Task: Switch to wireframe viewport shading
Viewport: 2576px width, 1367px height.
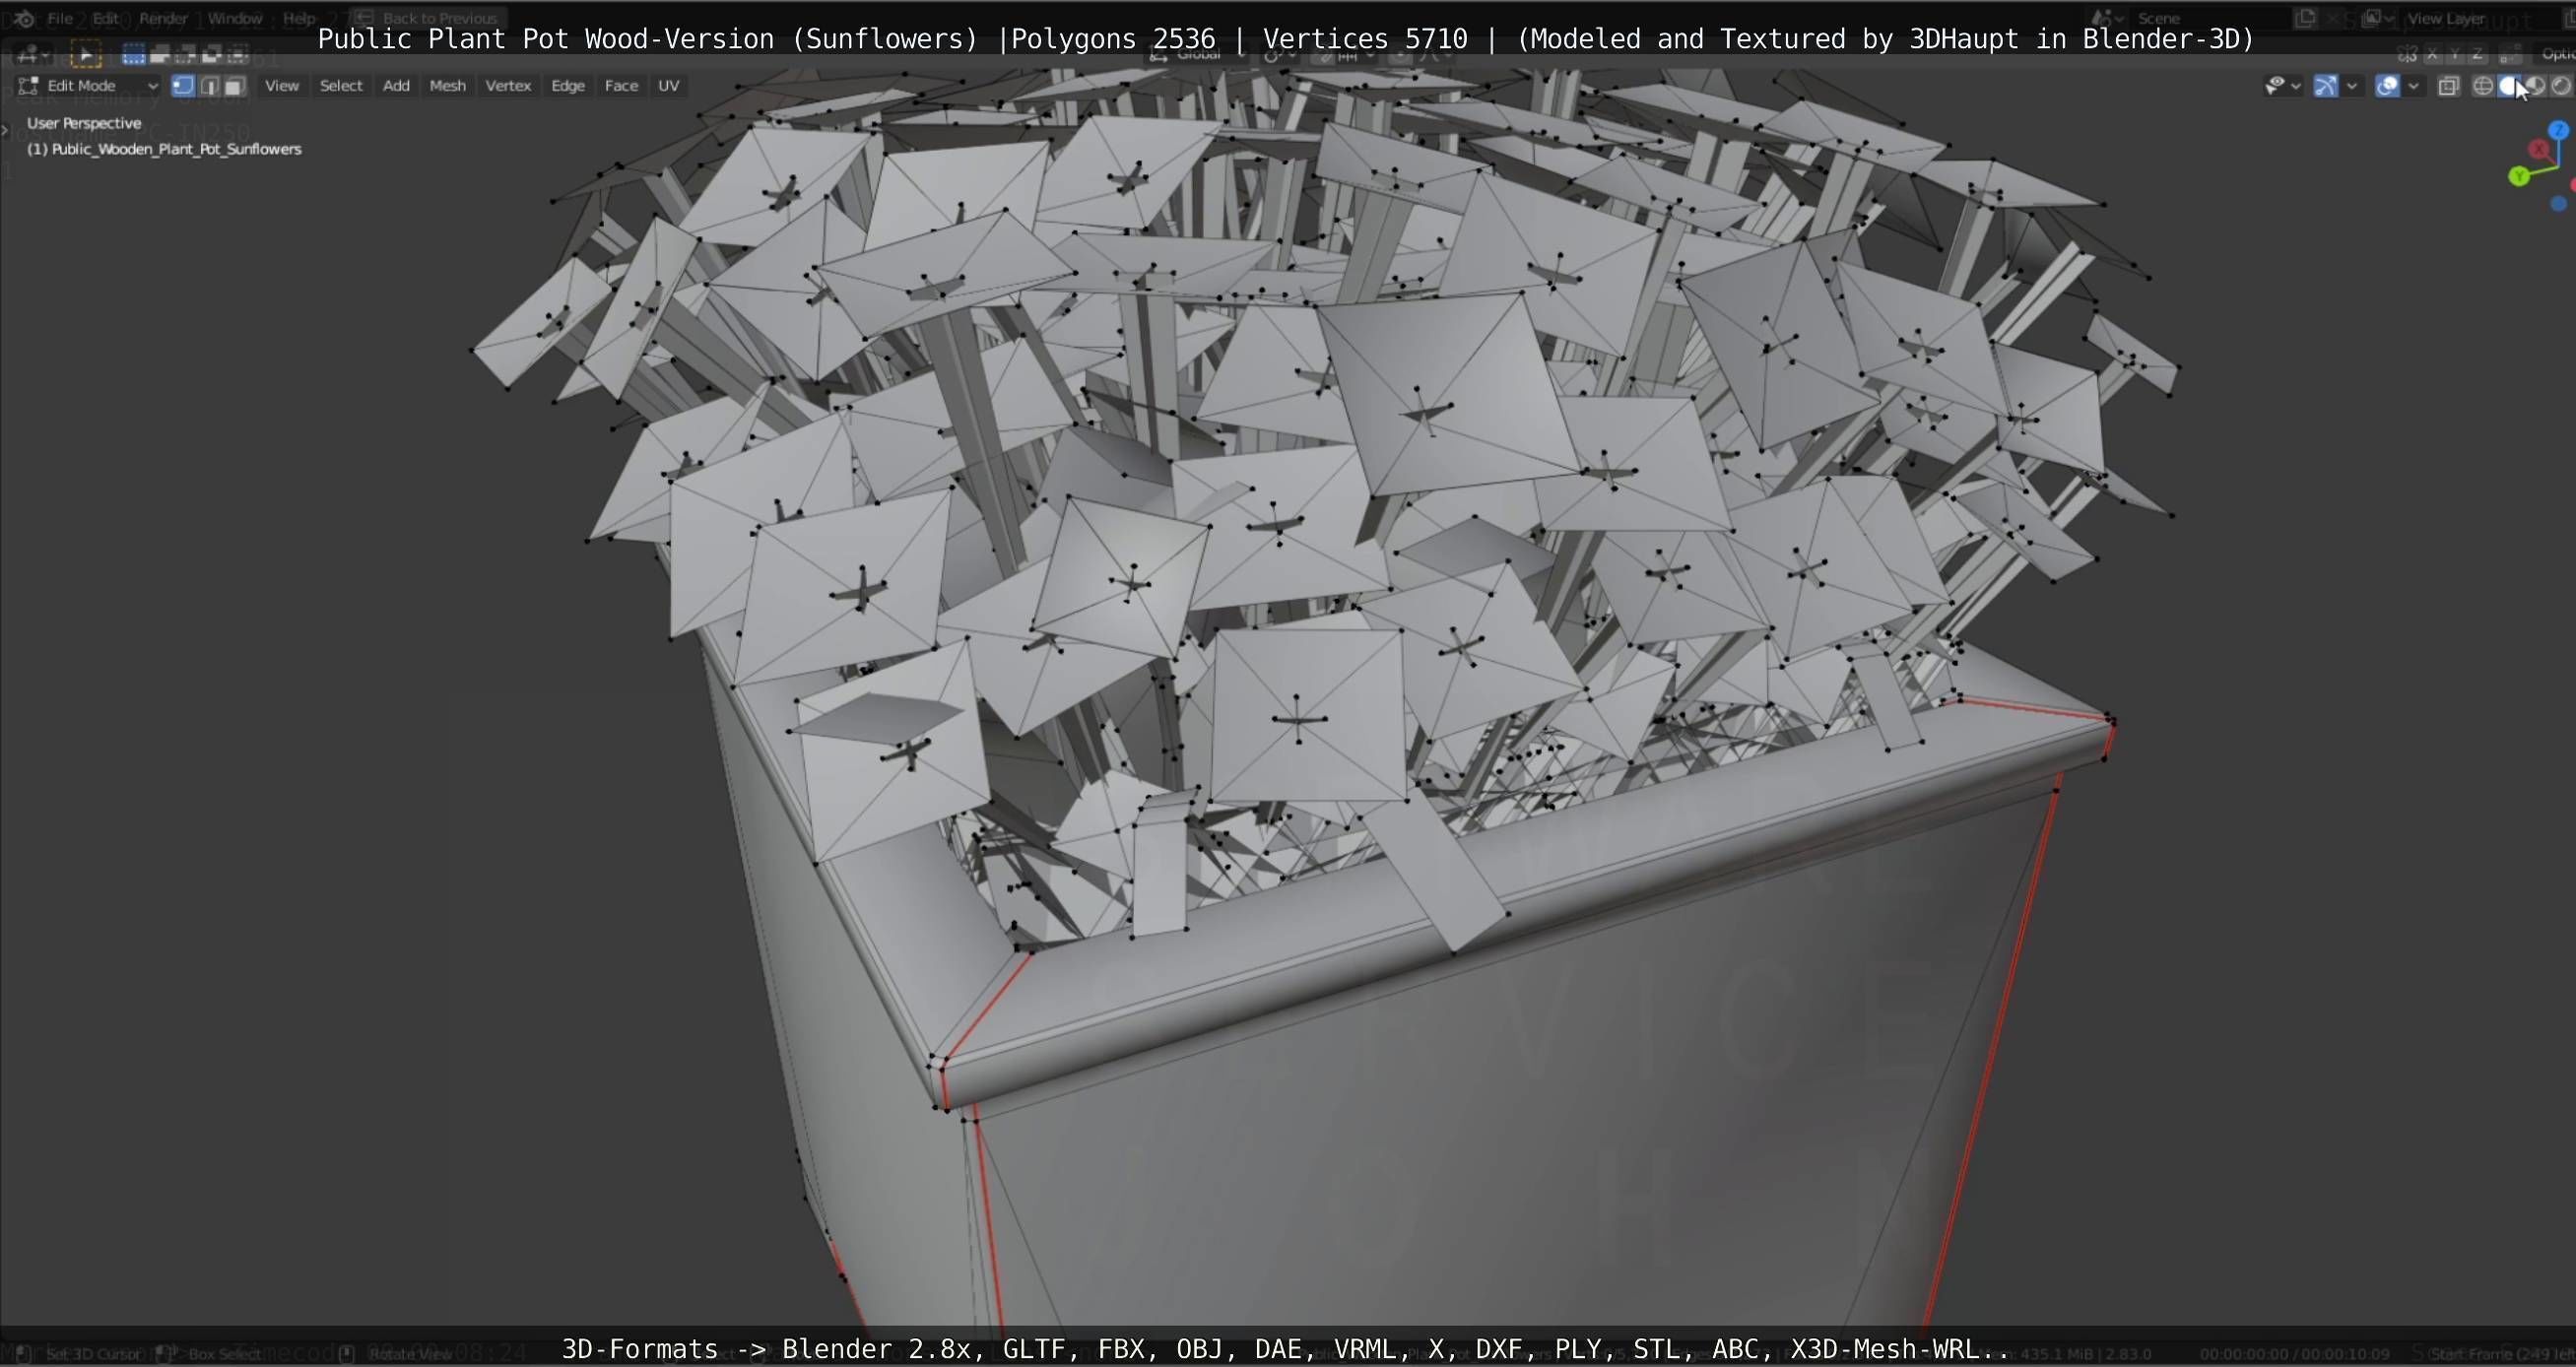Action: click(x=2482, y=86)
